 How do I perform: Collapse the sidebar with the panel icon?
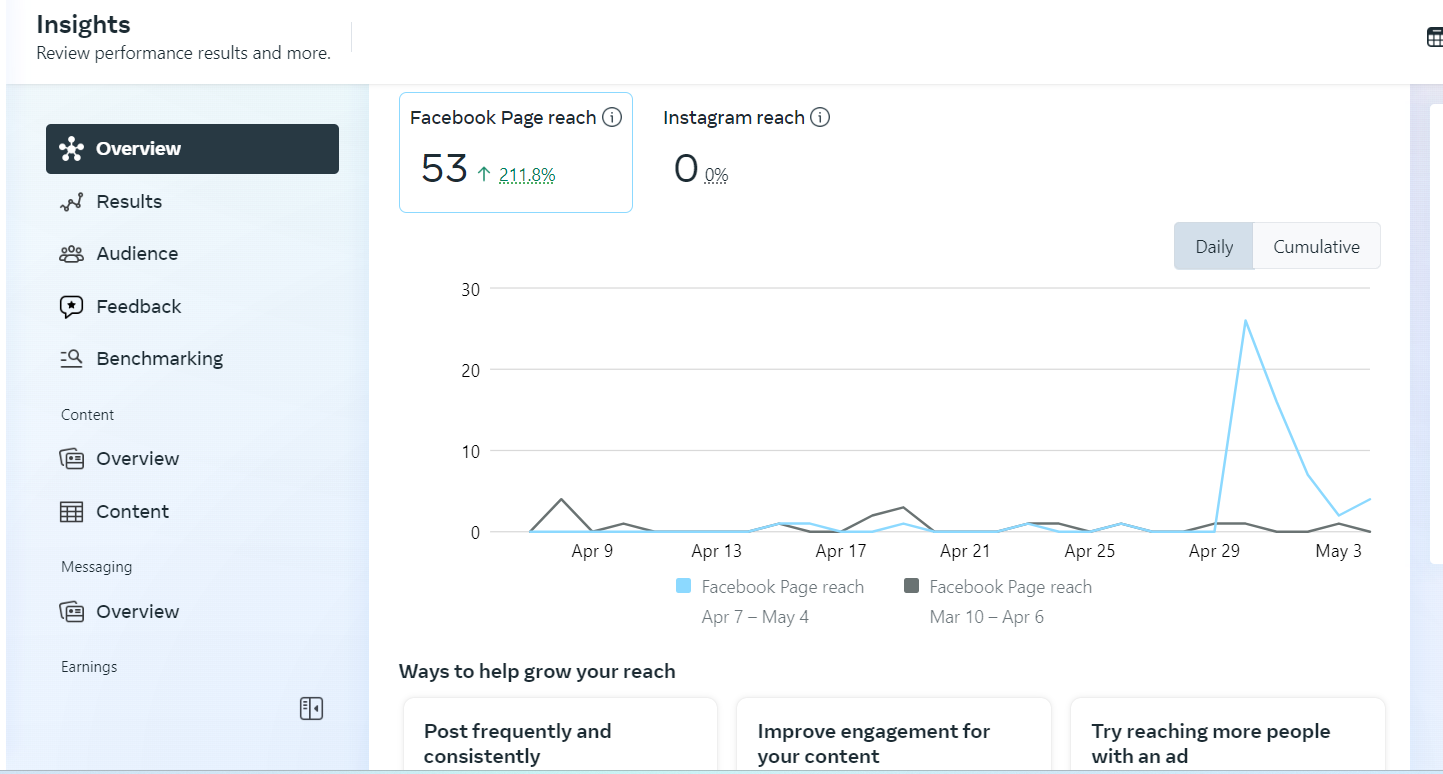(x=311, y=709)
